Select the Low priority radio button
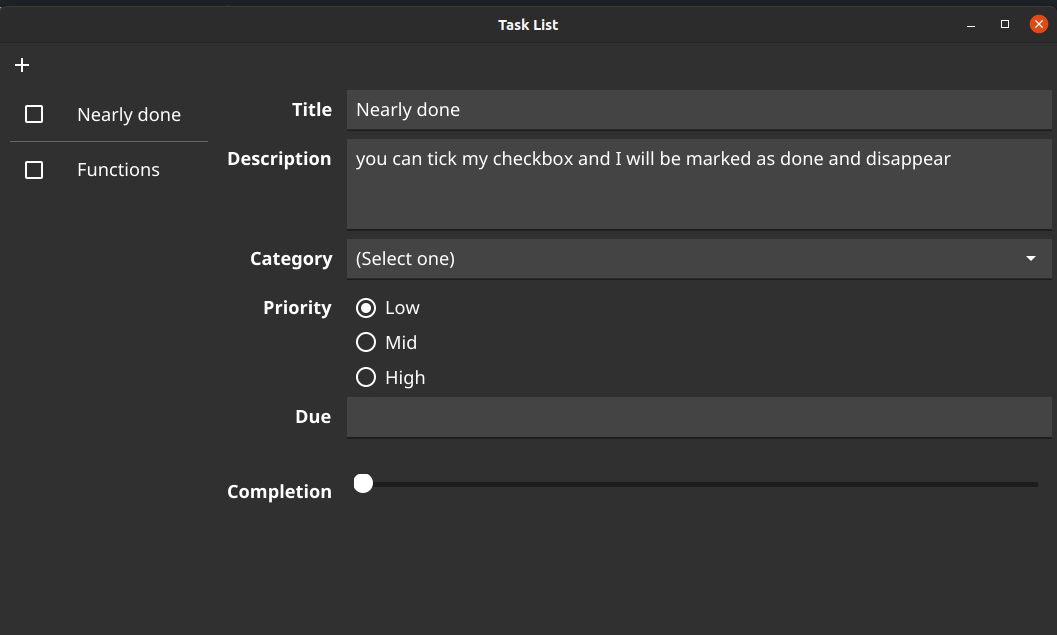Viewport: 1057px width, 635px height. (366, 308)
